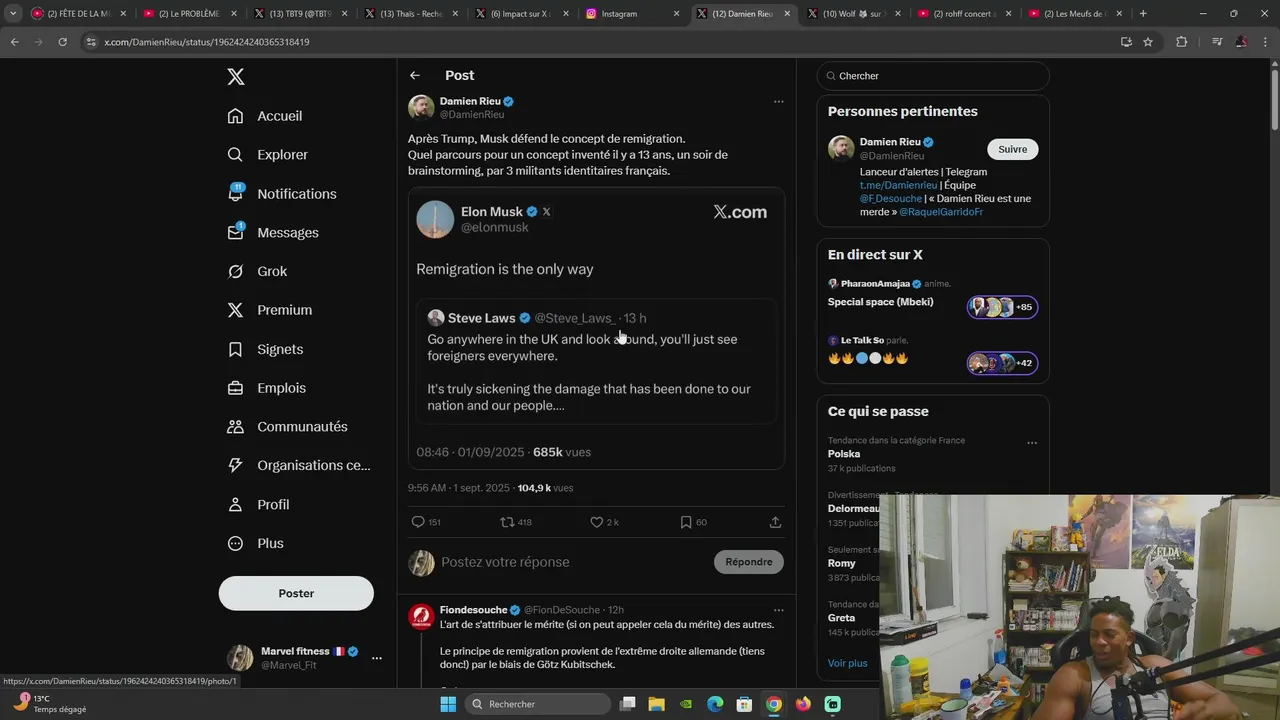Image resolution: width=1280 pixels, height=720 pixels.
Task: Click browser back button
Action: click(x=14, y=42)
